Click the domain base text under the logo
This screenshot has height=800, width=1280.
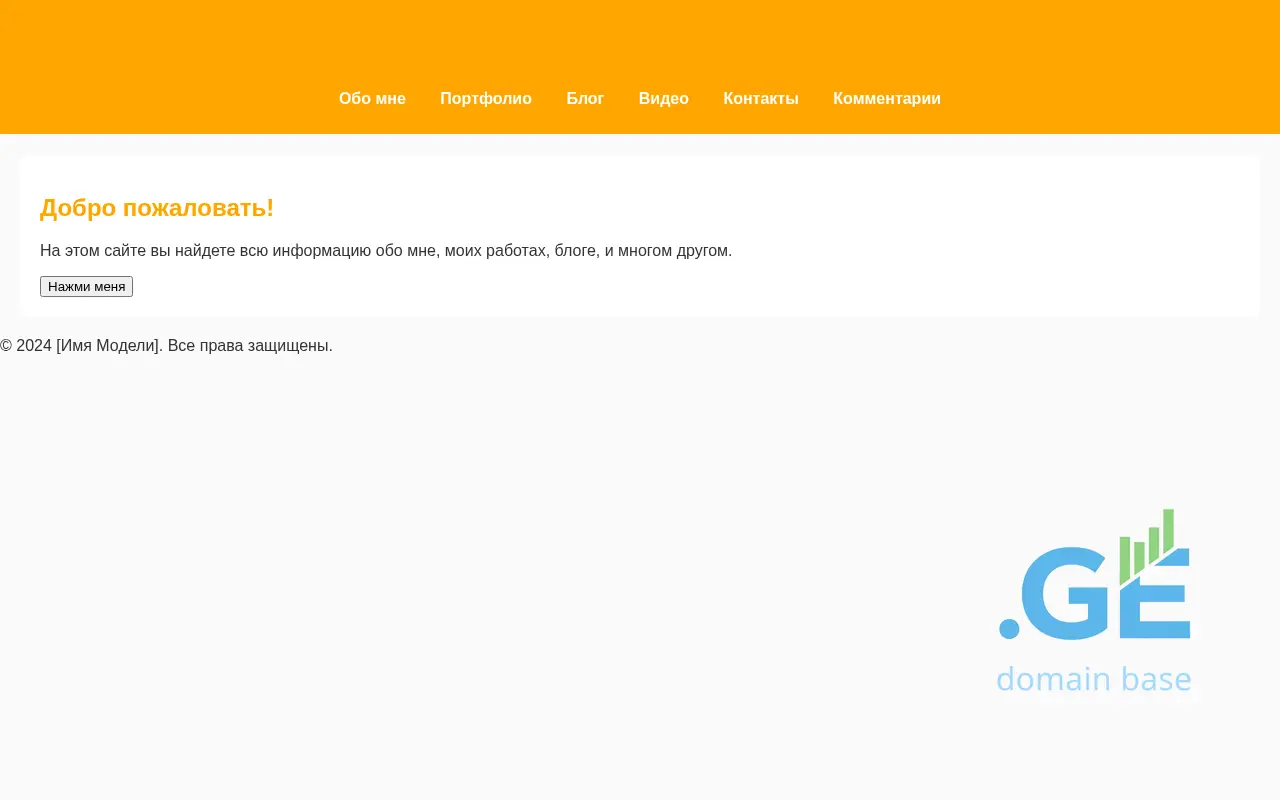pyautogui.click(x=1094, y=679)
